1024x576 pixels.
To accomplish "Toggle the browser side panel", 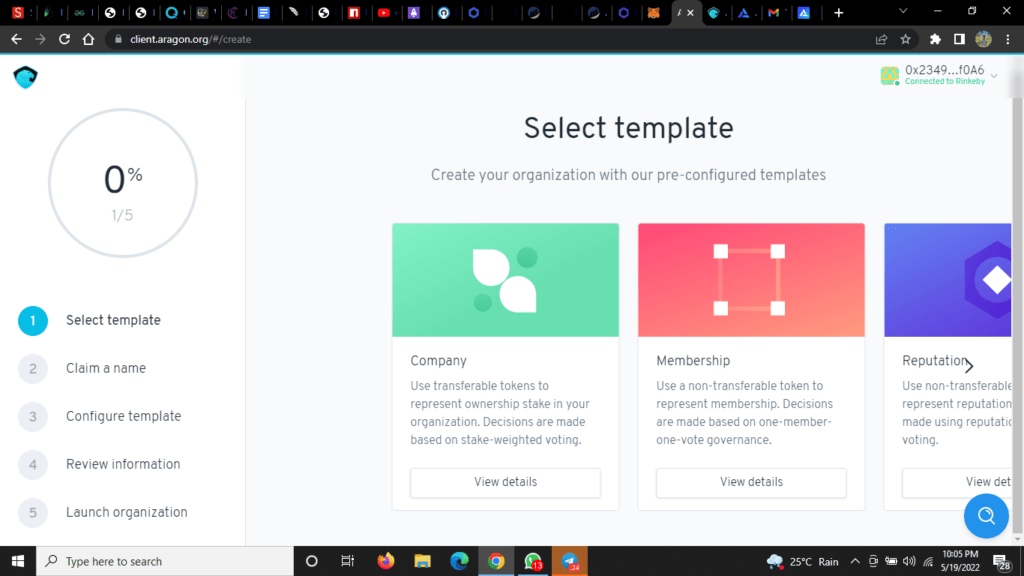I will [959, 39].
